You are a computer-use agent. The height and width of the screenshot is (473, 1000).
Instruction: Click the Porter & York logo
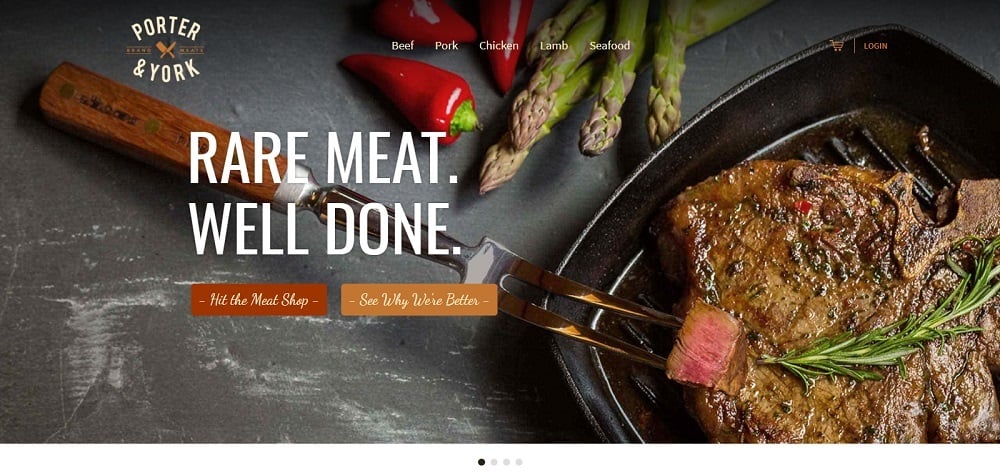tap(165, 50)
